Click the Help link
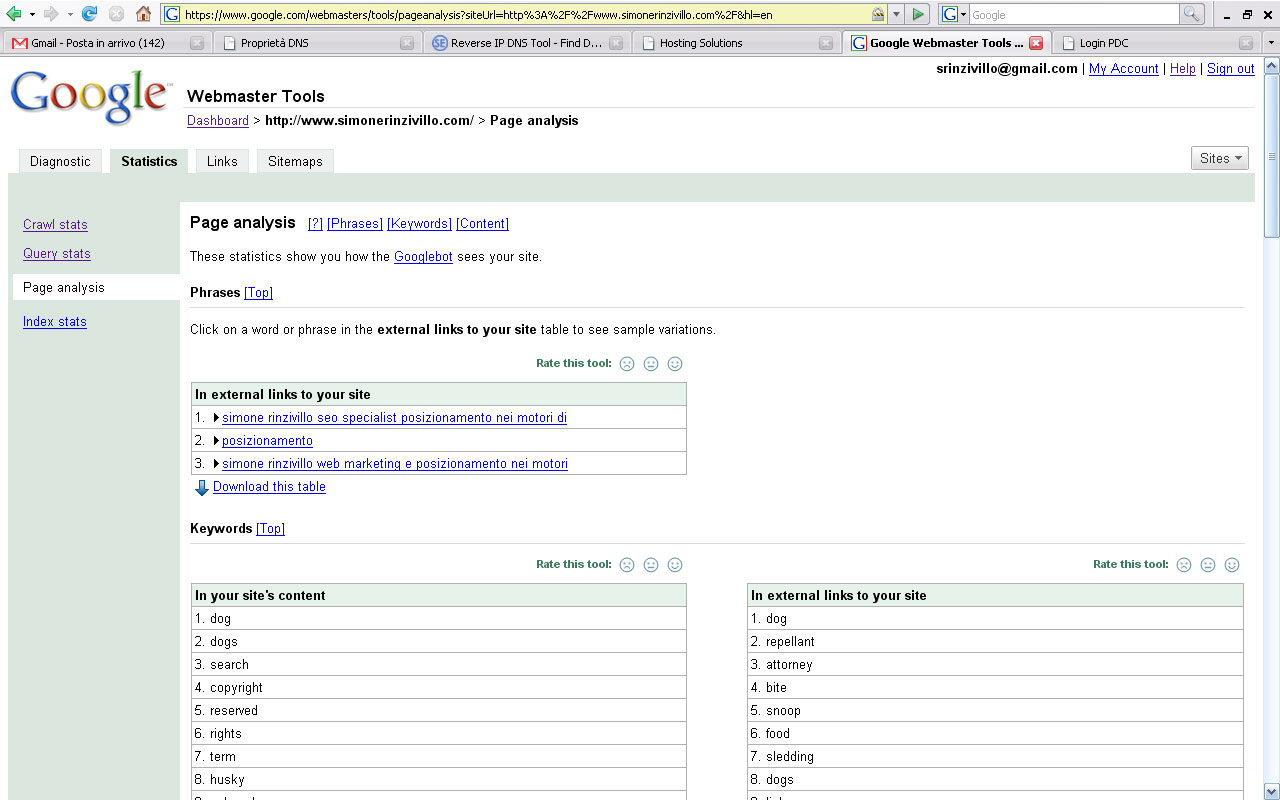This screenshot has width=1280, height=800. point(1183,69)
